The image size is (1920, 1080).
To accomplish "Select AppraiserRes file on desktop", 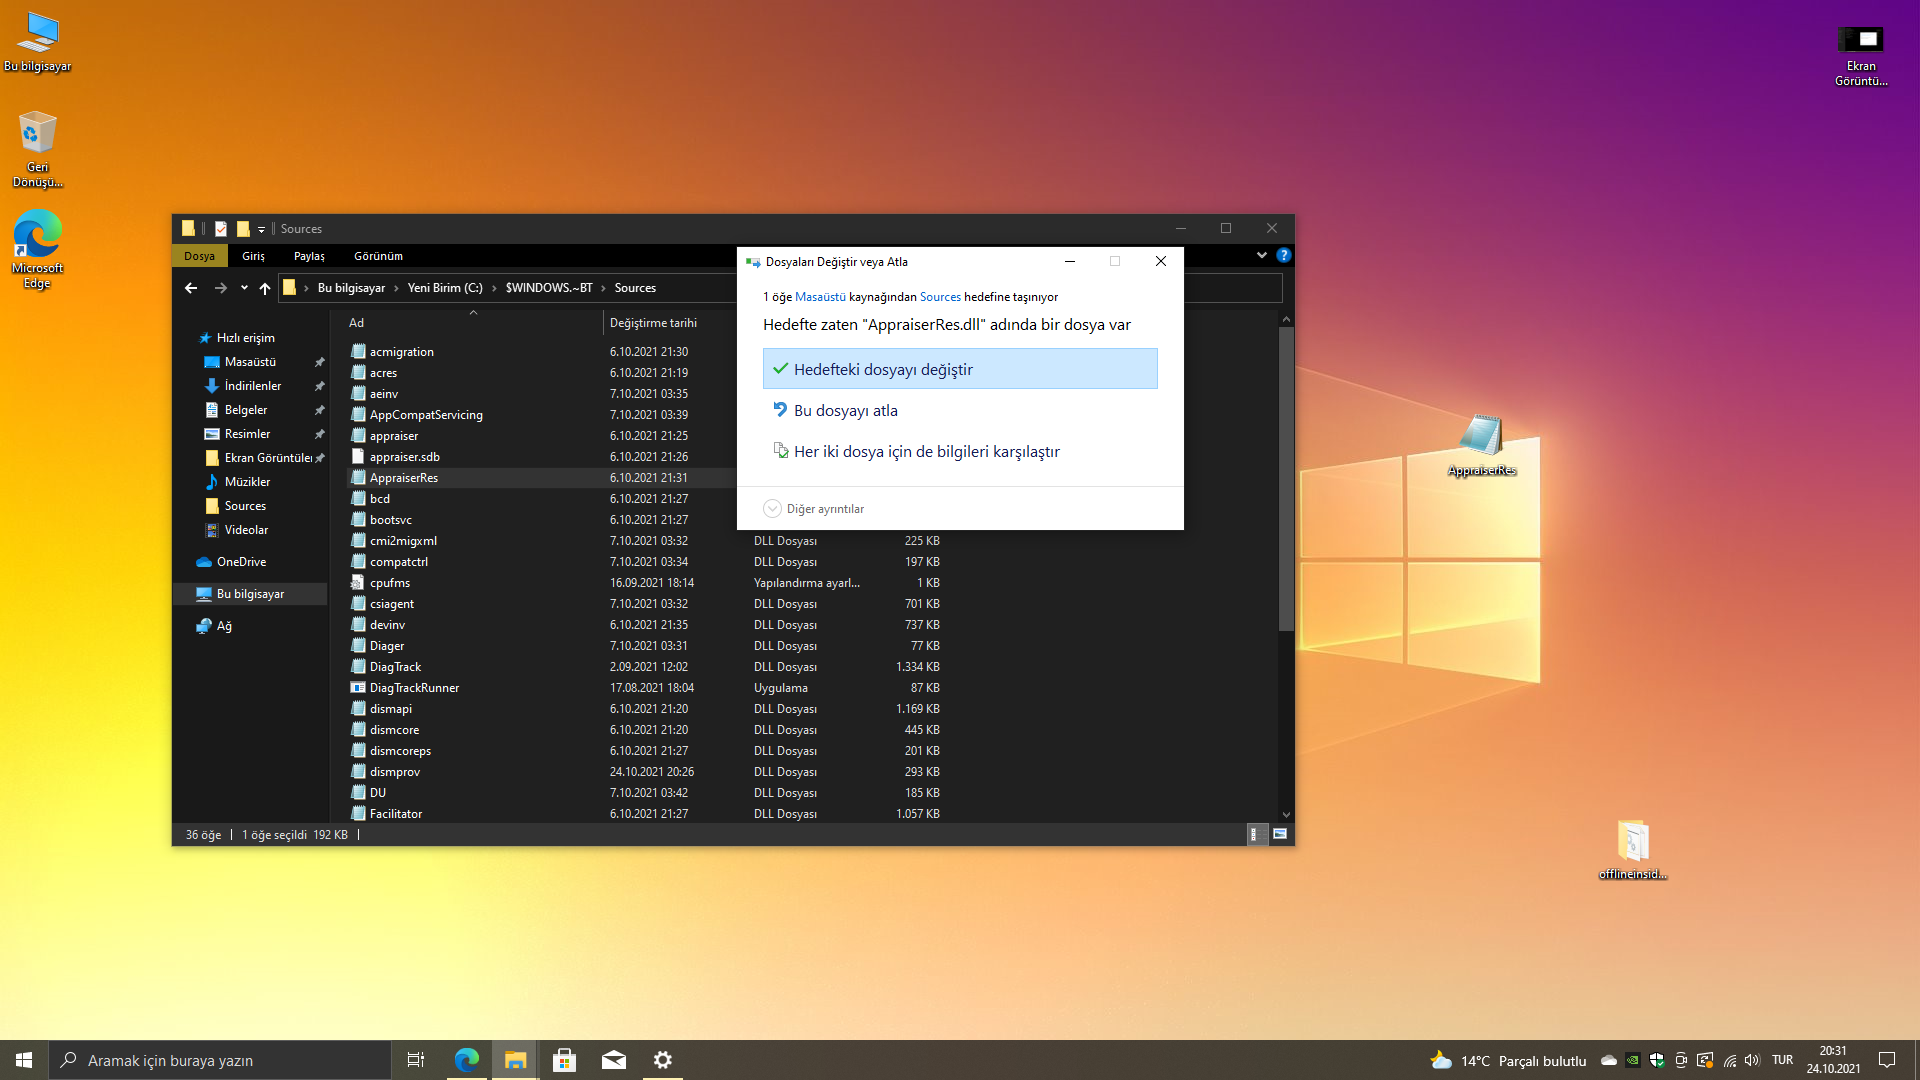I will point(1481,445).
